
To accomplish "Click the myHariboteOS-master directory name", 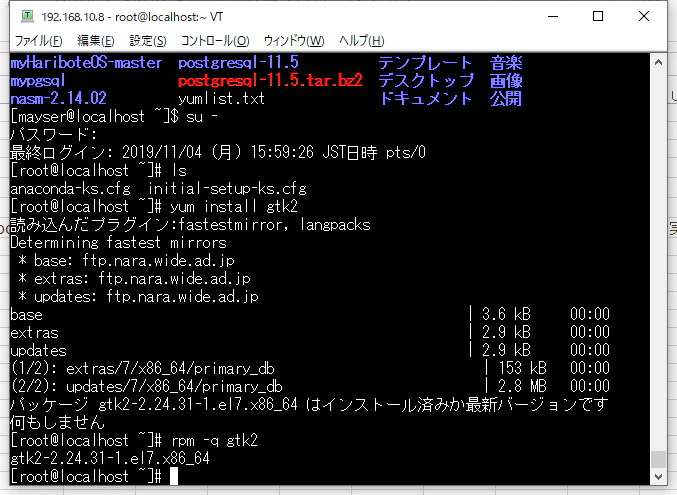I will pyautogui.click(x=86, y=63).
